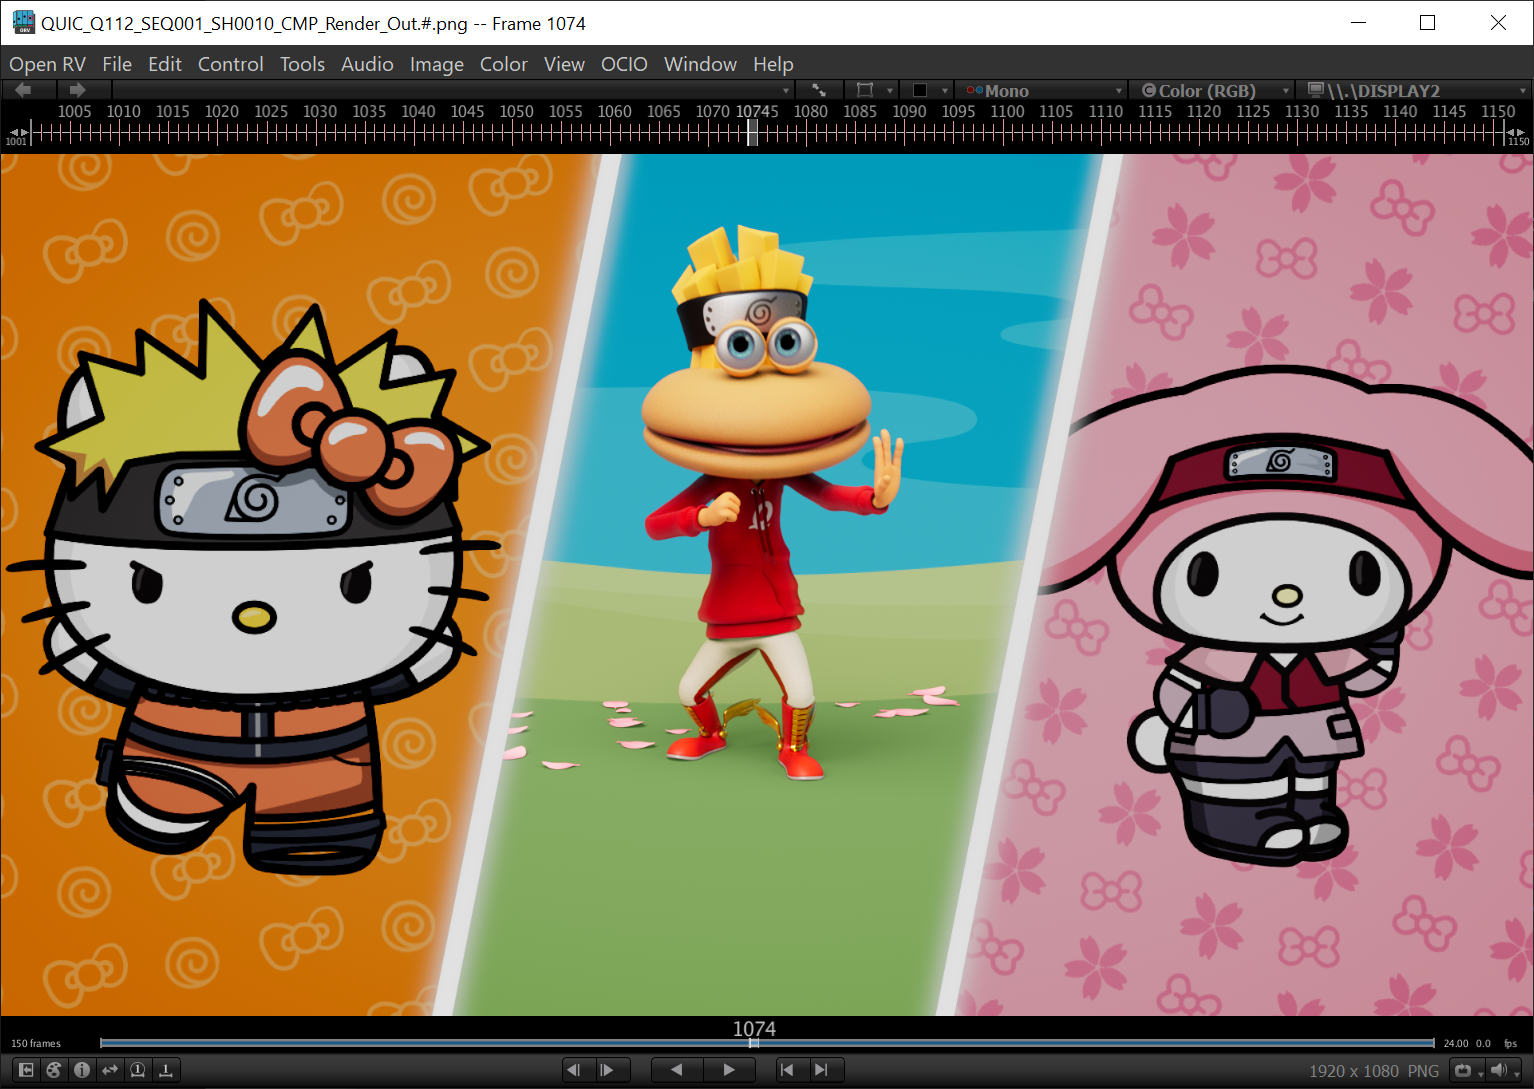
Task: Play the sequence backwards
Action: (x=677, y=1070)
